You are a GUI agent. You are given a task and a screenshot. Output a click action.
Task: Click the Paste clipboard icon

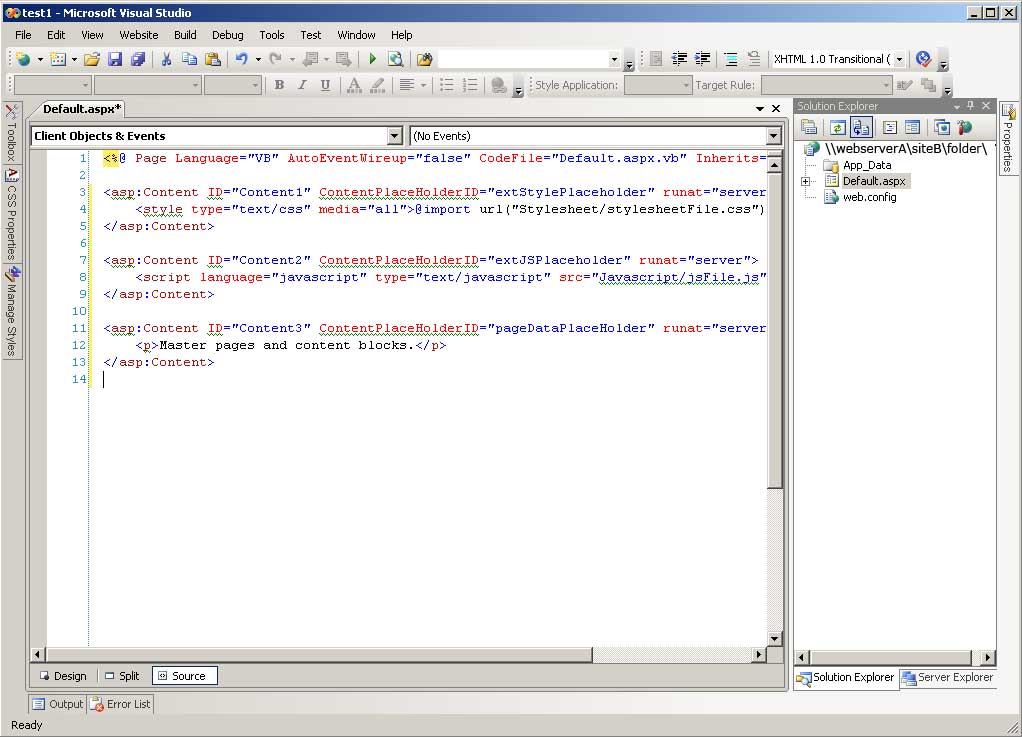212,59
